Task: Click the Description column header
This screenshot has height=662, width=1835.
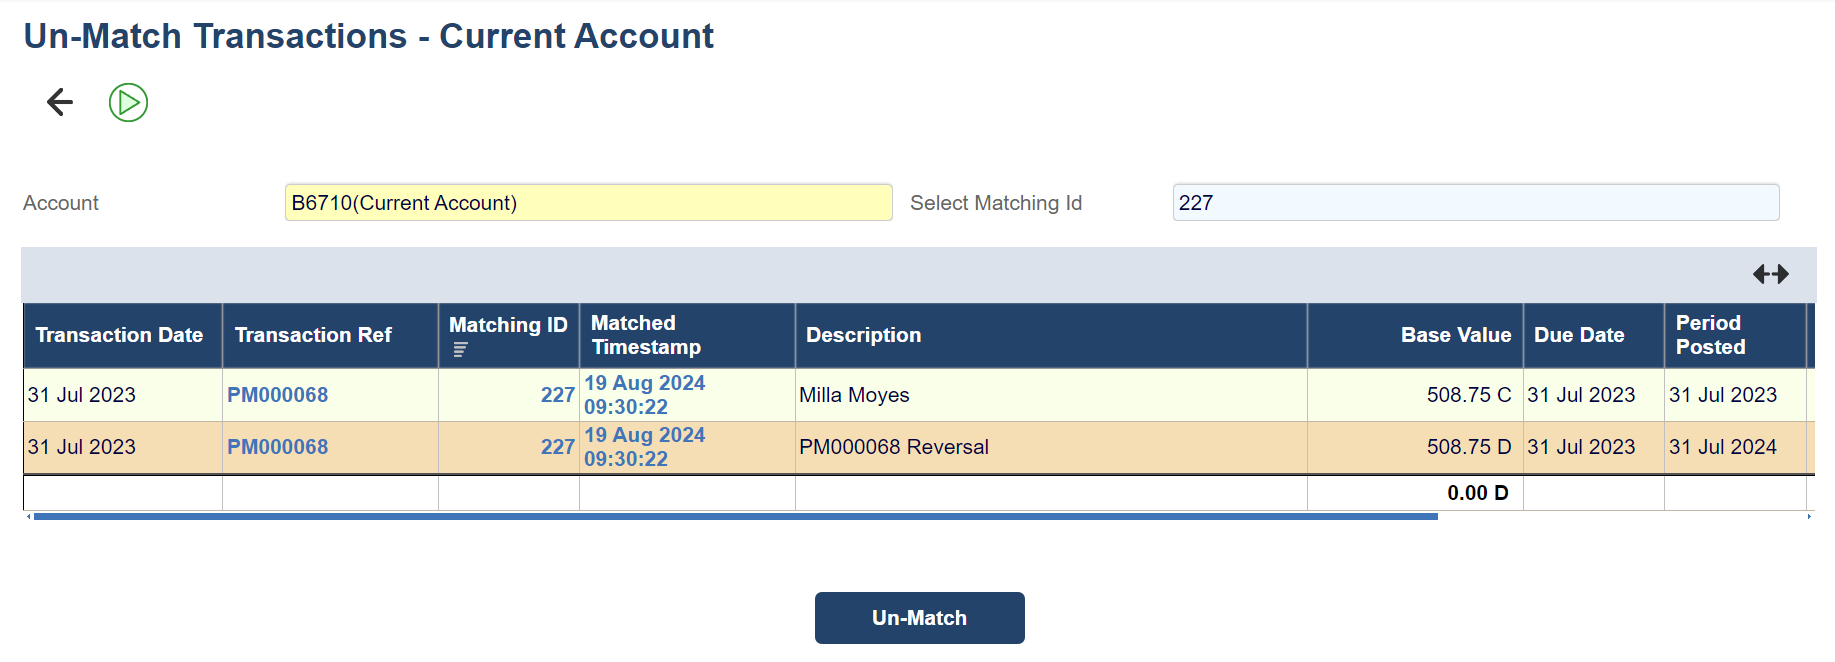Action: [863, 335]
